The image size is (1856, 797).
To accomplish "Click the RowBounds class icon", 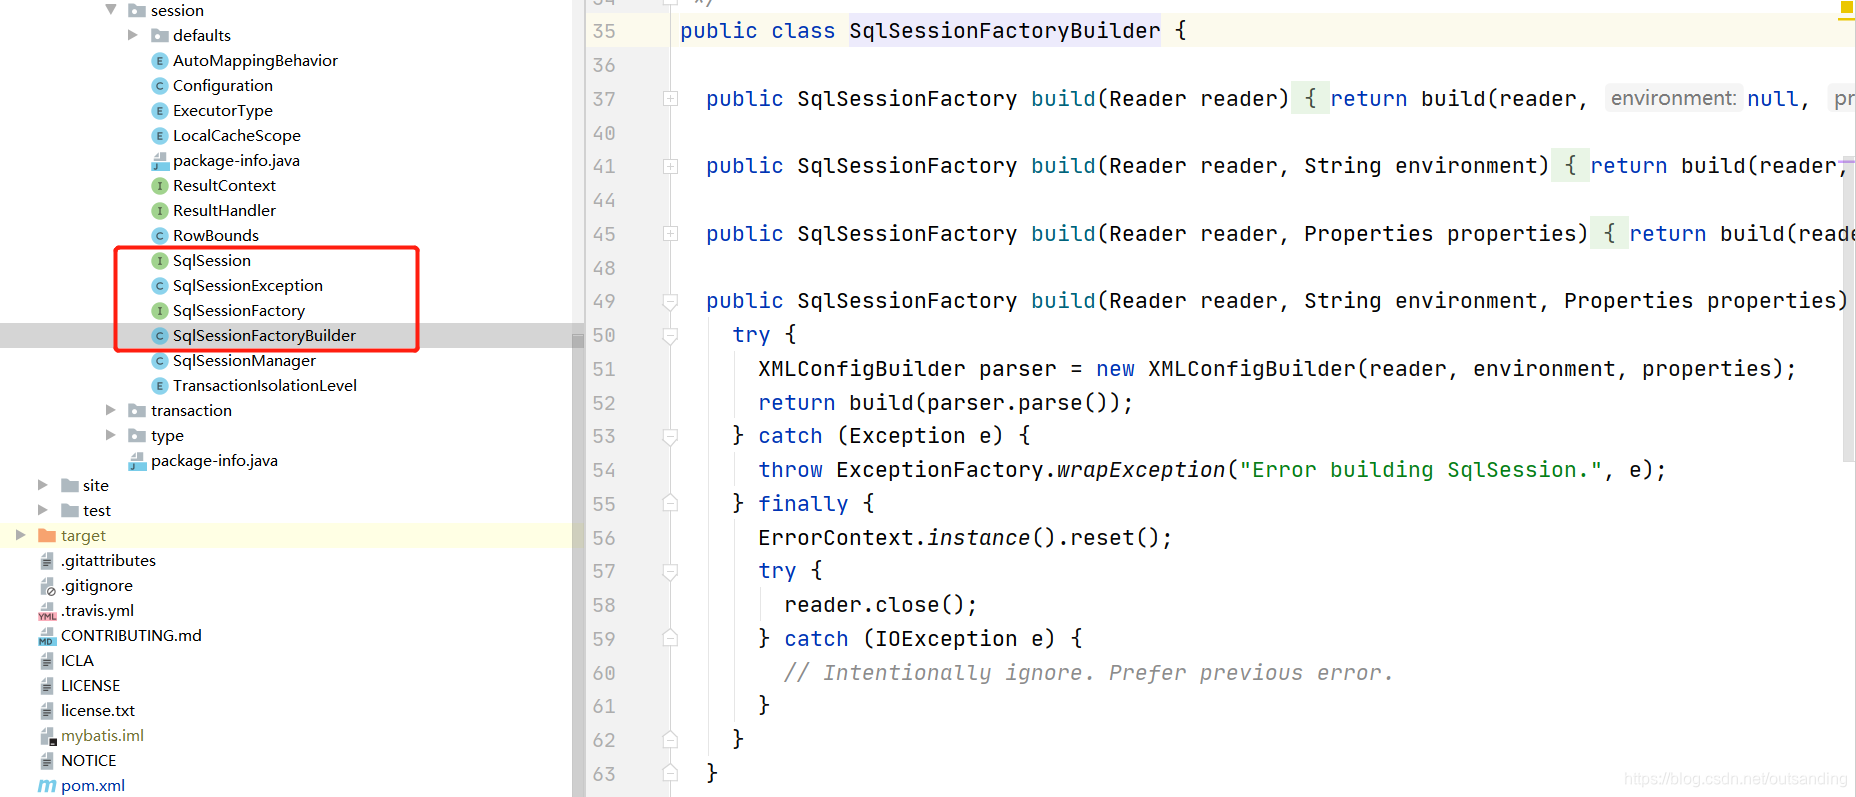I will [159, 236].
